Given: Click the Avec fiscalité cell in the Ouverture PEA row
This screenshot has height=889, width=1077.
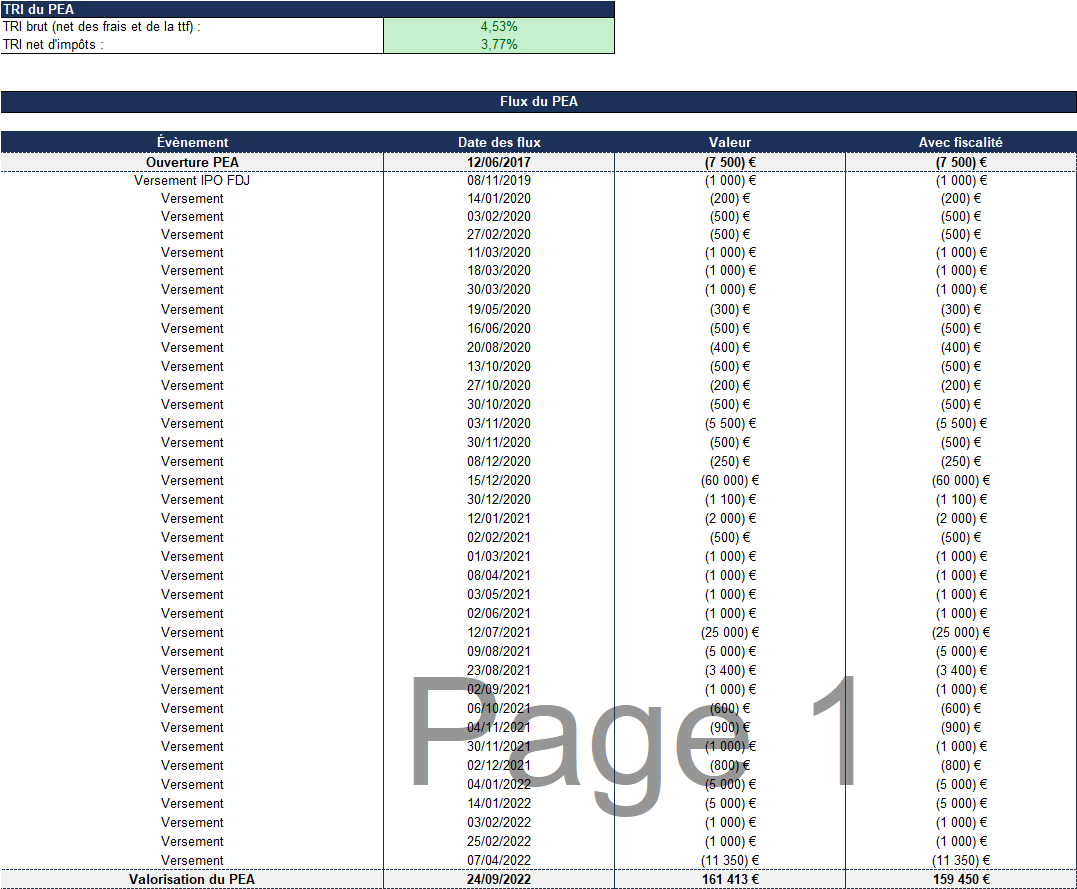Looking at the screenshot, I should (960, 162).
